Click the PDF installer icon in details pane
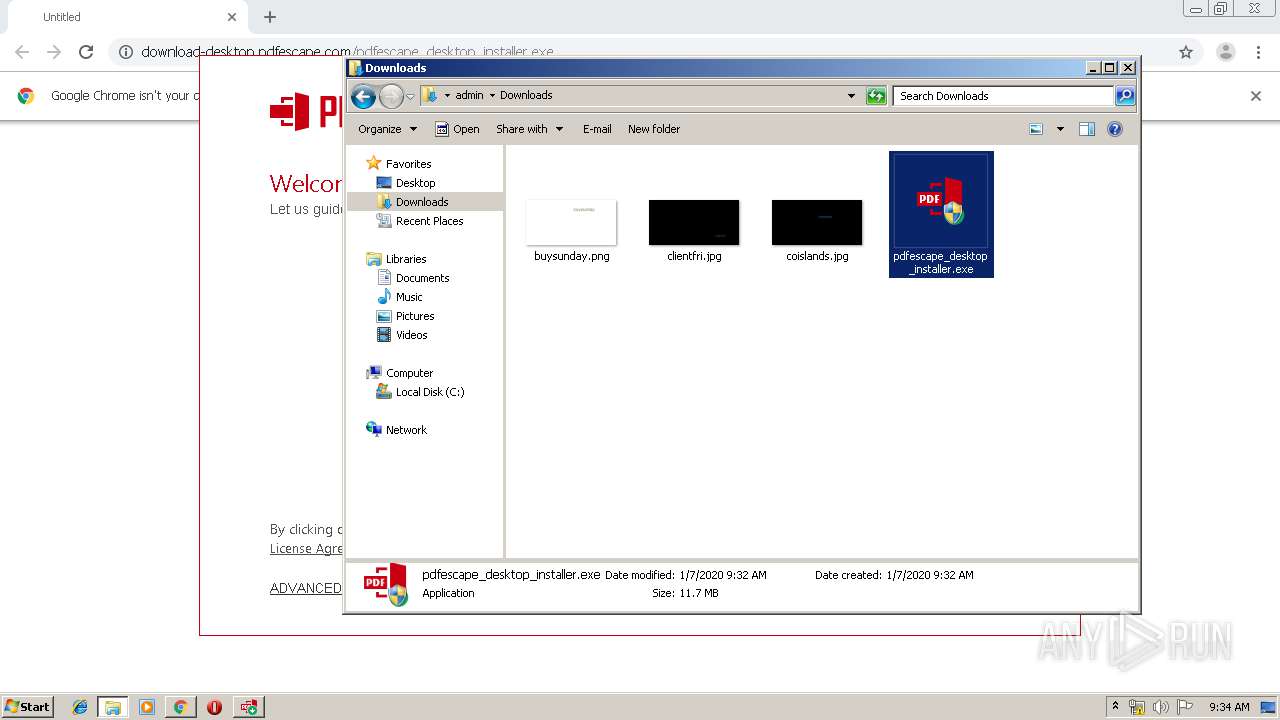This screenshot has width=1280, height=720. click(x=386, y=584)
